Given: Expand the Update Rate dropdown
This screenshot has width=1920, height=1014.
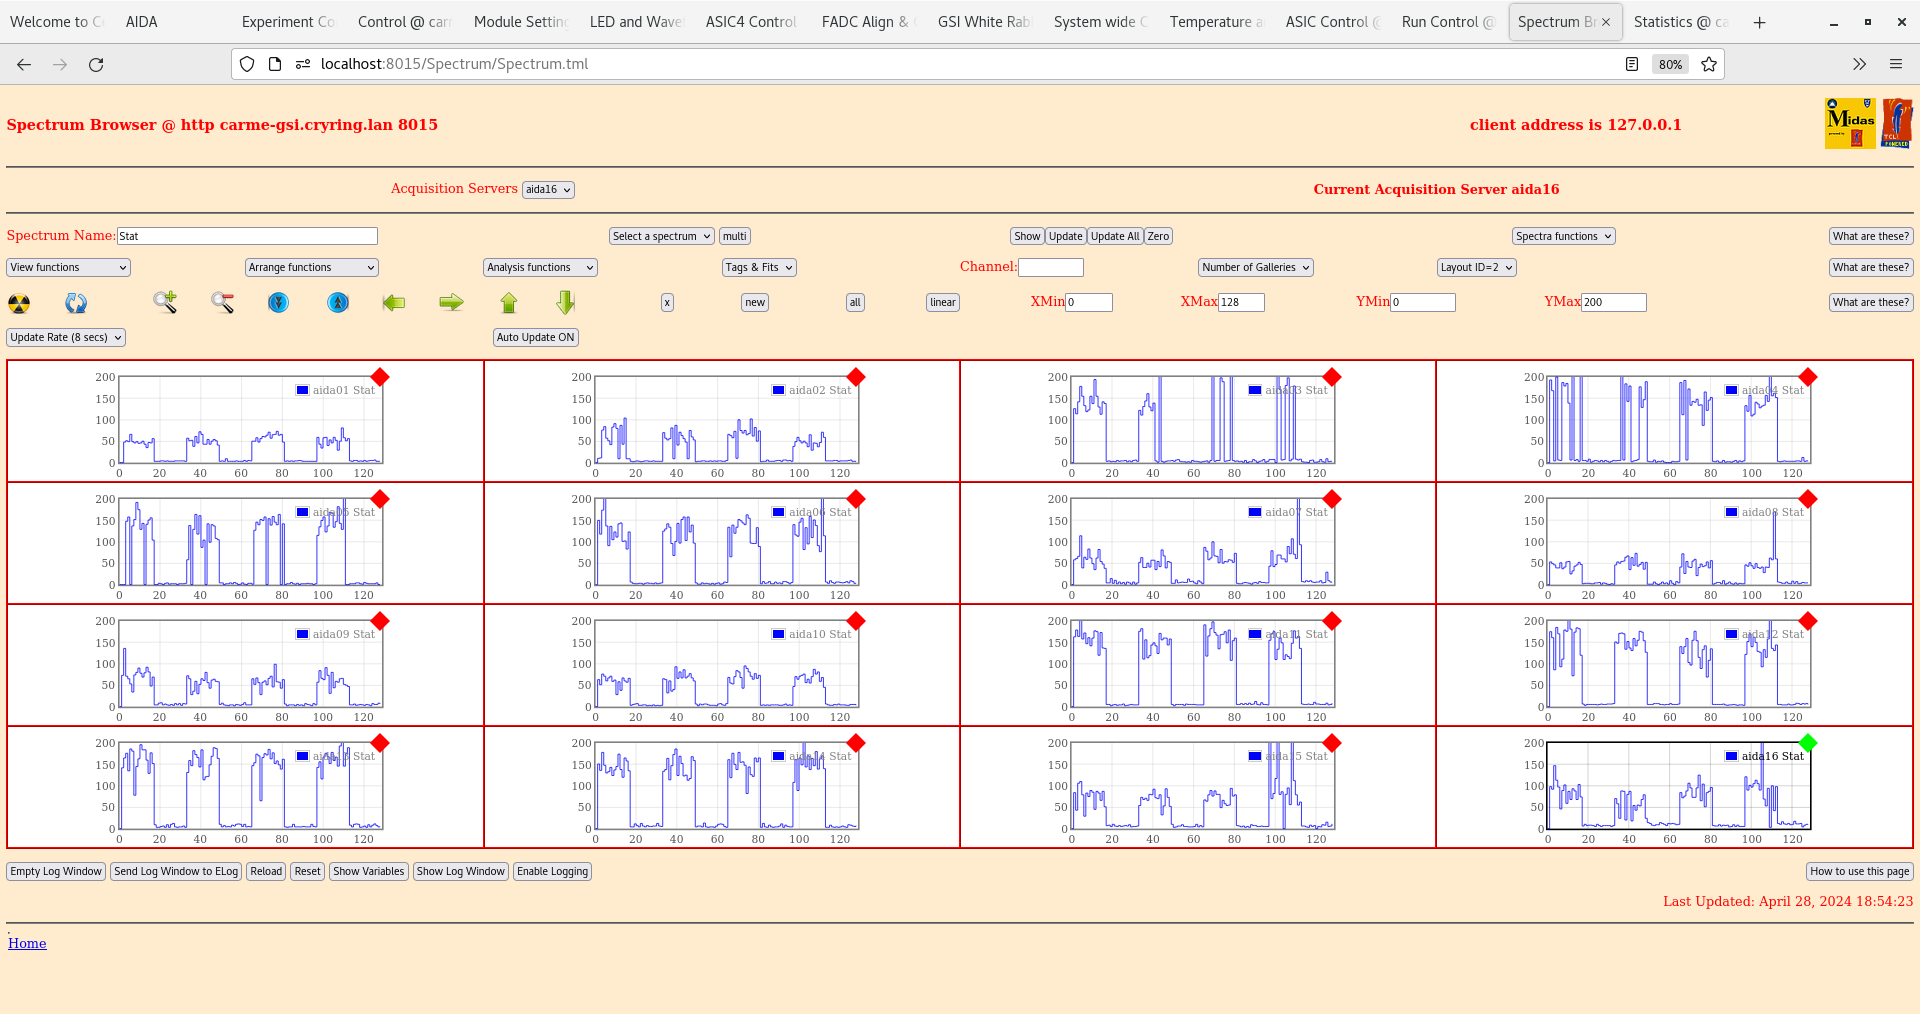Looking at the screenshot, I should click(66, 338).
